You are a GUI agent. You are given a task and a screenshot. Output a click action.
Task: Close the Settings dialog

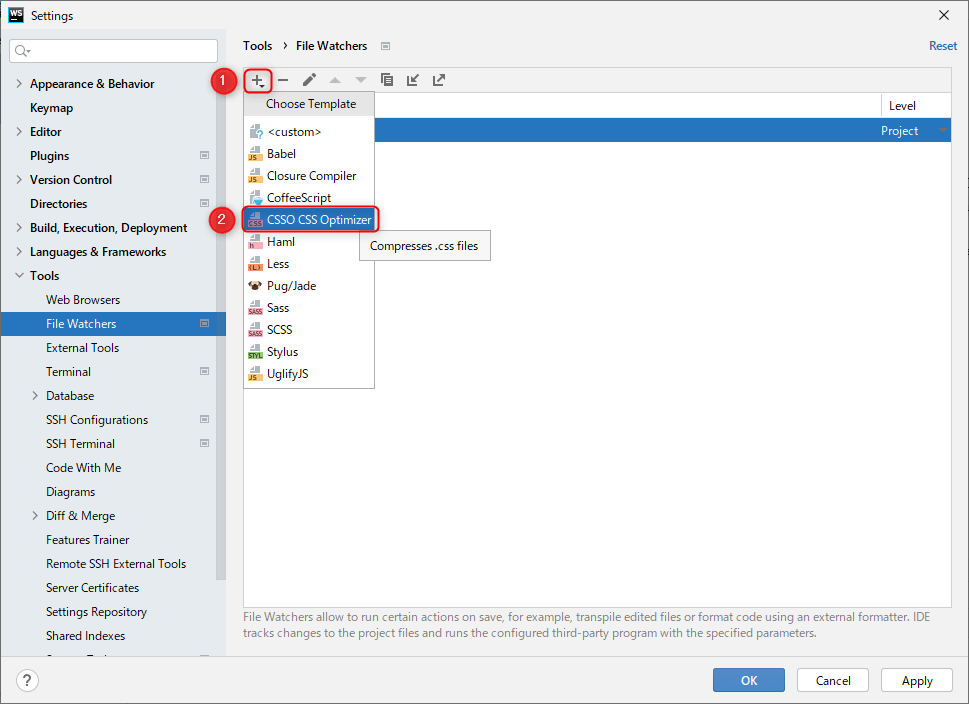pos(944,15)
